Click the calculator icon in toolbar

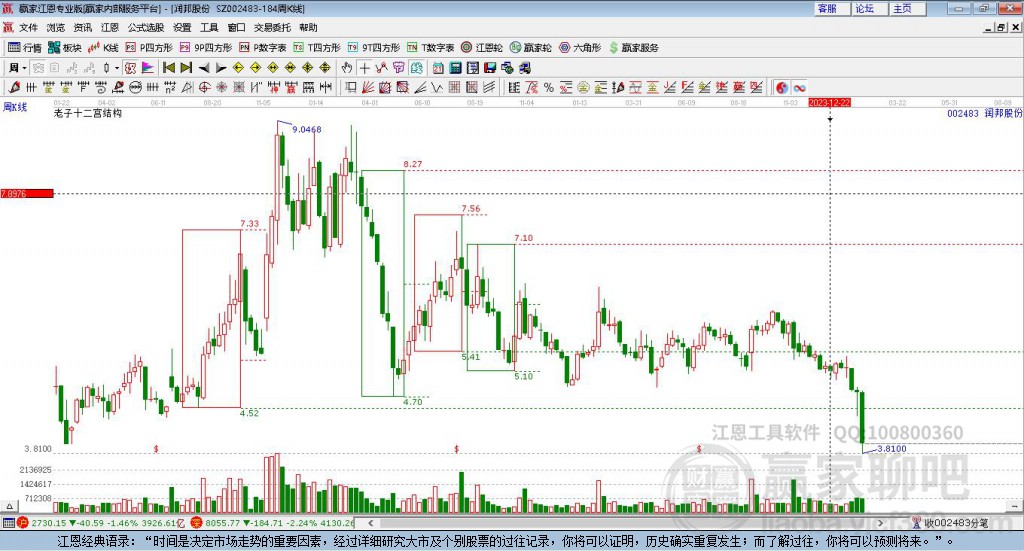(x=456, y=68)
